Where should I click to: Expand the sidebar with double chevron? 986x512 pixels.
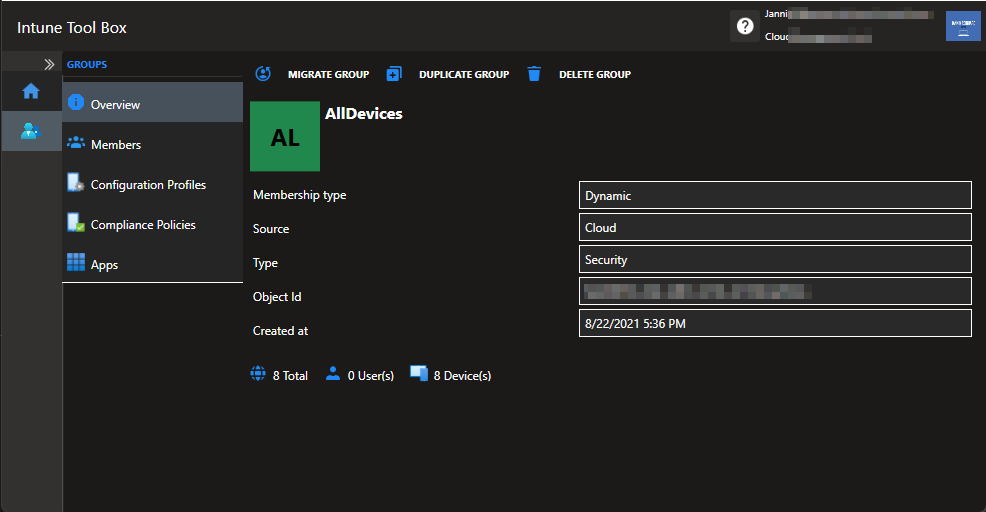pyautogui.click(x=49, y=64)
